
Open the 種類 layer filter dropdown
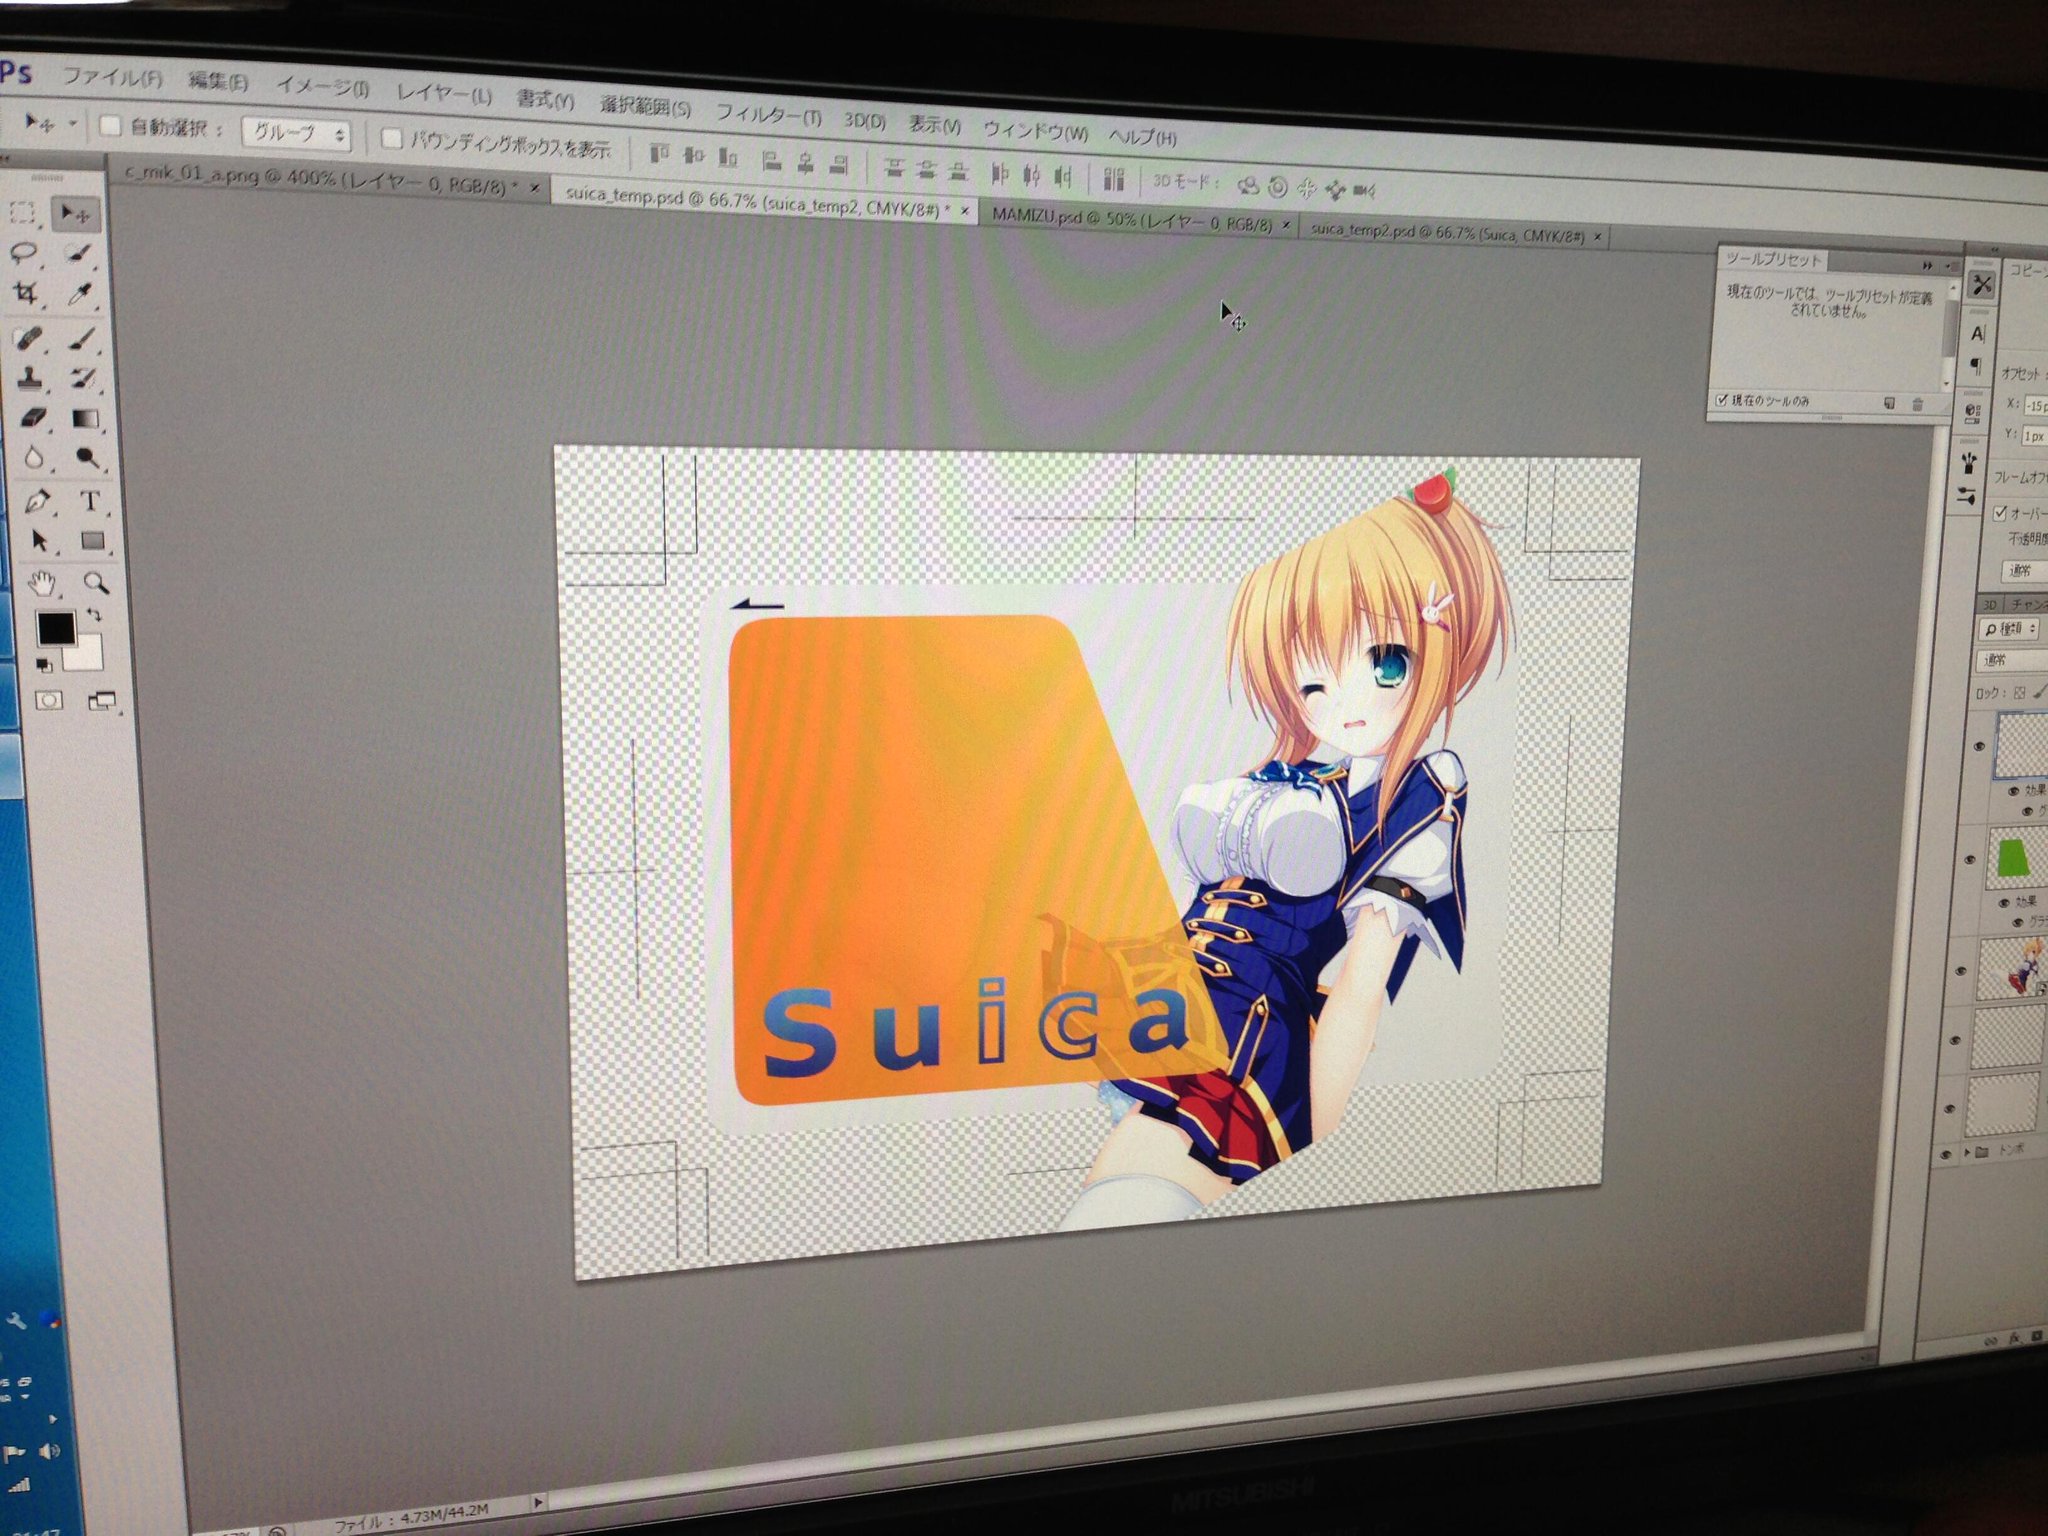pos(2009,629)
